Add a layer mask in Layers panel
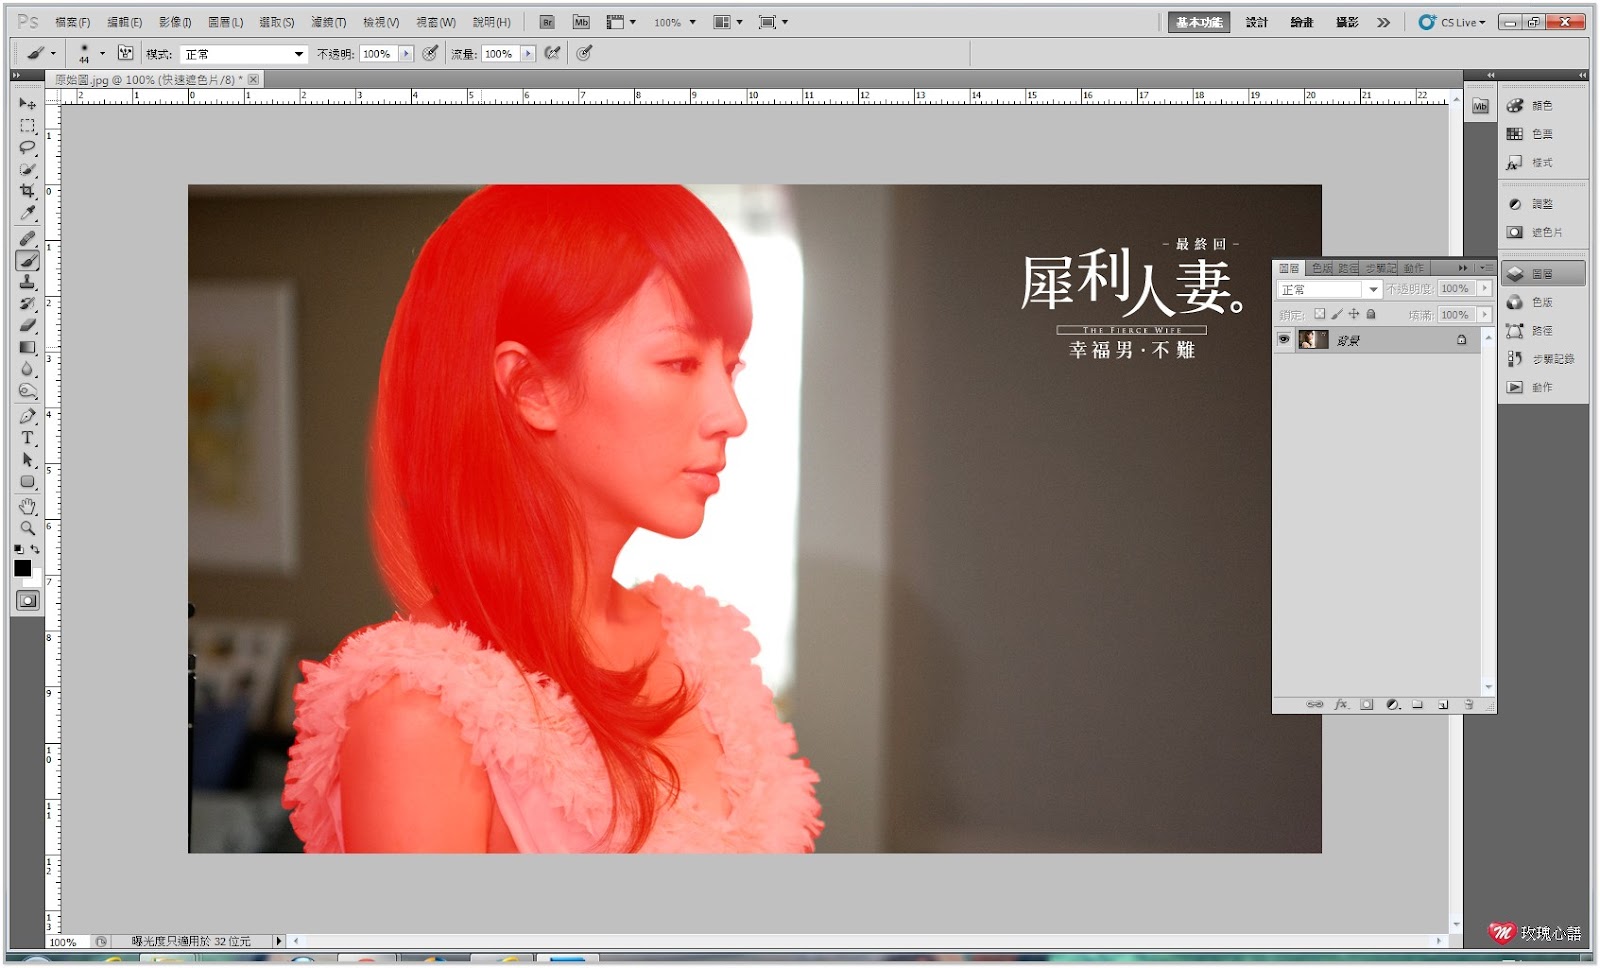 [1367, 704]
